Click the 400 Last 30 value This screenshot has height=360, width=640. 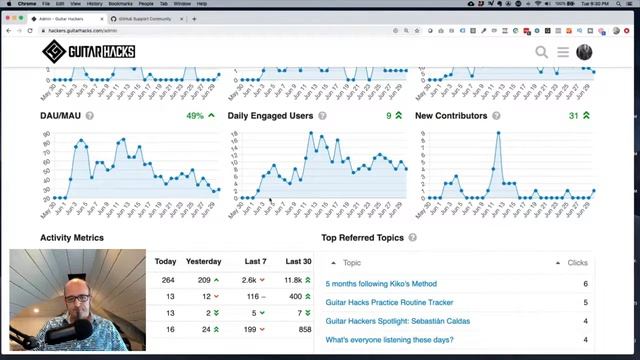(x=296, y=296)
